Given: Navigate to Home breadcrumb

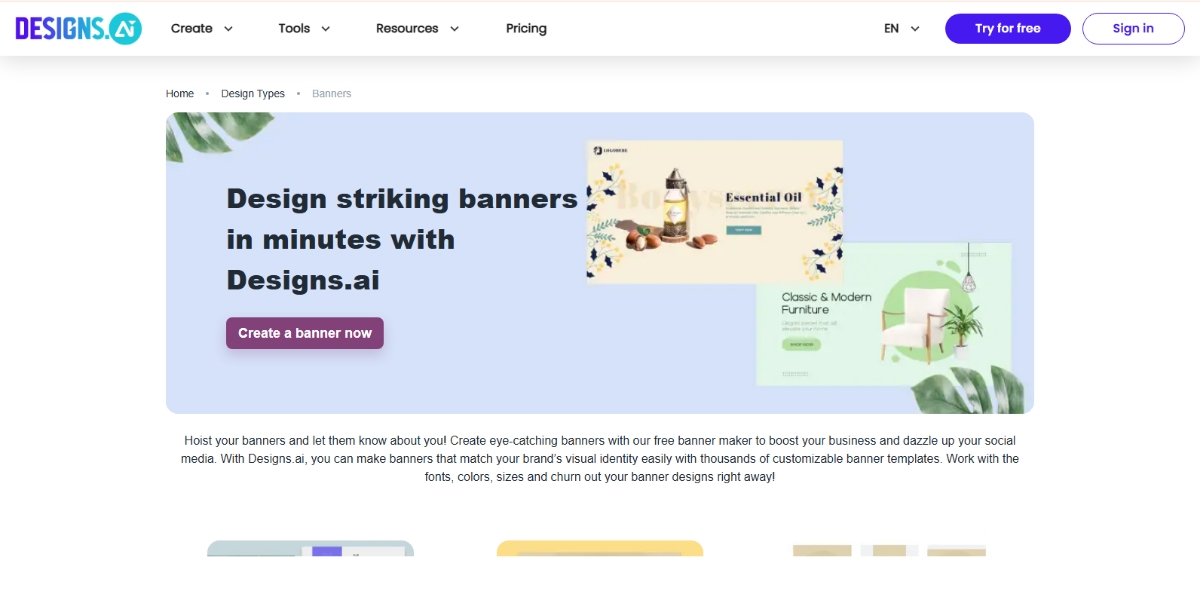Looking at the screenshot, I should coord(180,93).
